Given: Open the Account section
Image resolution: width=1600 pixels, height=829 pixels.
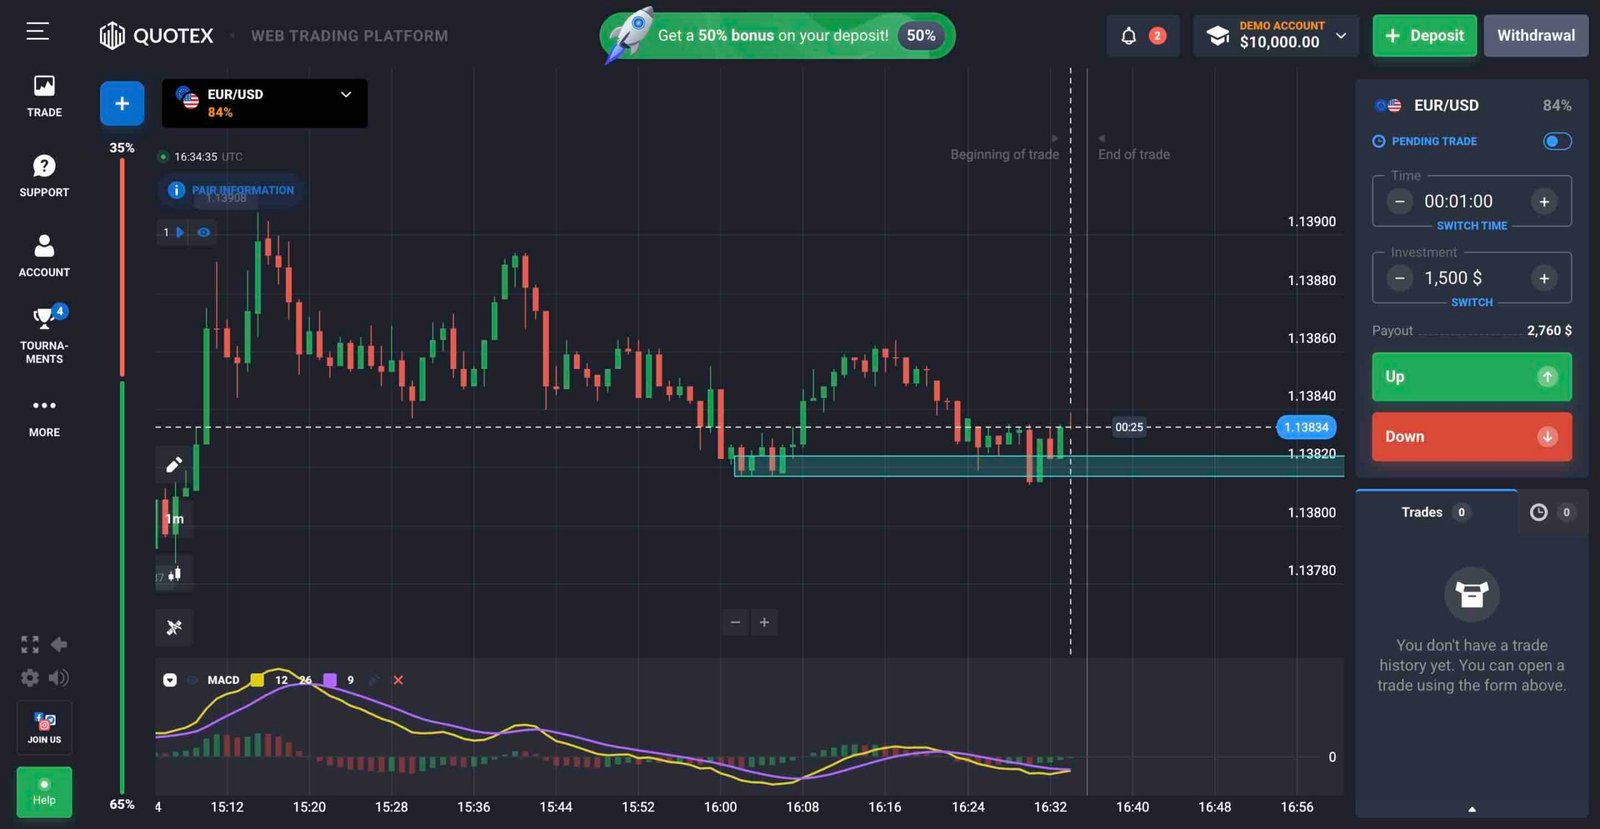Looking at the screenshot, I should click(44, 256).
